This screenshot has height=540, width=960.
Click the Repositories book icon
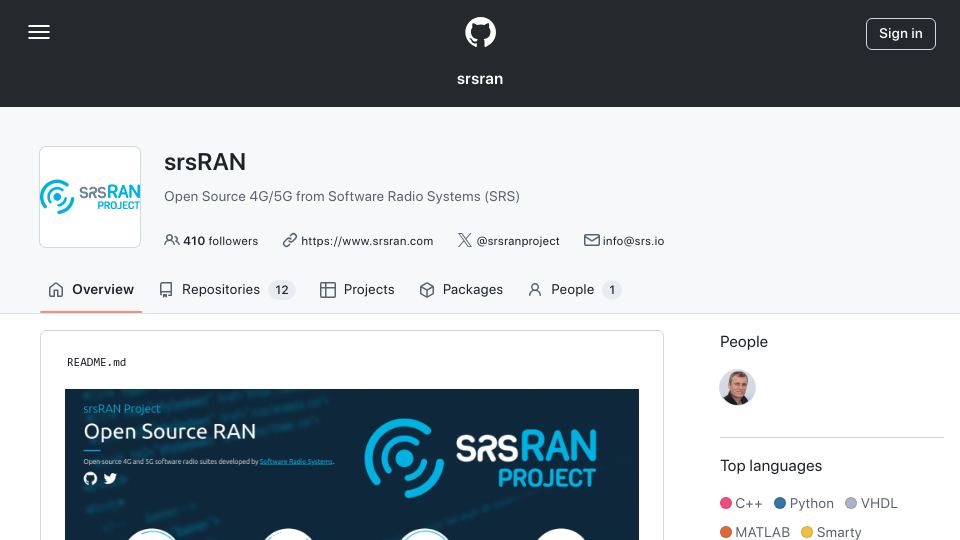pos(166,290)
